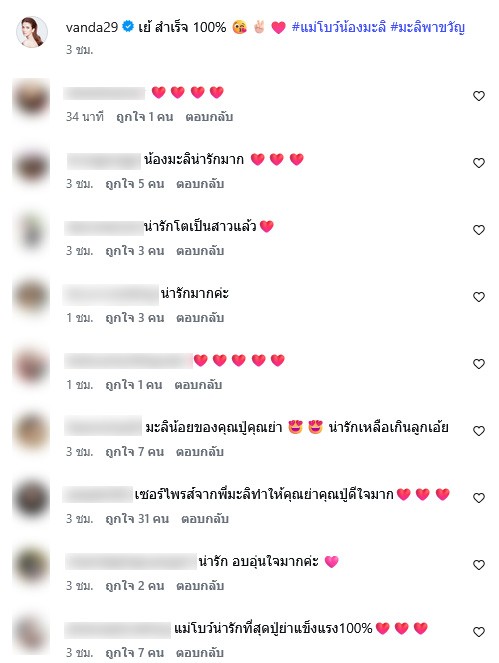Image resolution: width=499 pixels, height=663 pixels.
Task: Like the น้องมะลิน่ารักมาก comment
Action: pos(478,163)
